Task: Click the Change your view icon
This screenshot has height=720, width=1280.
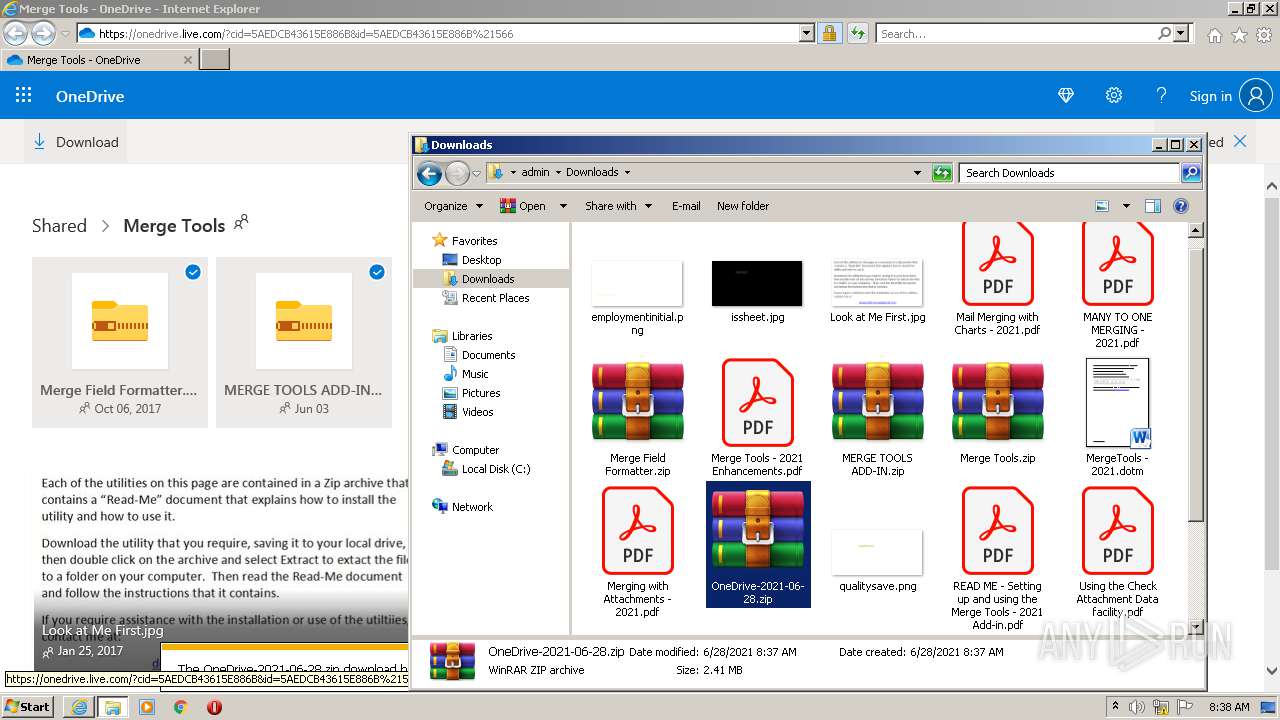Action: click(1102, 206)
